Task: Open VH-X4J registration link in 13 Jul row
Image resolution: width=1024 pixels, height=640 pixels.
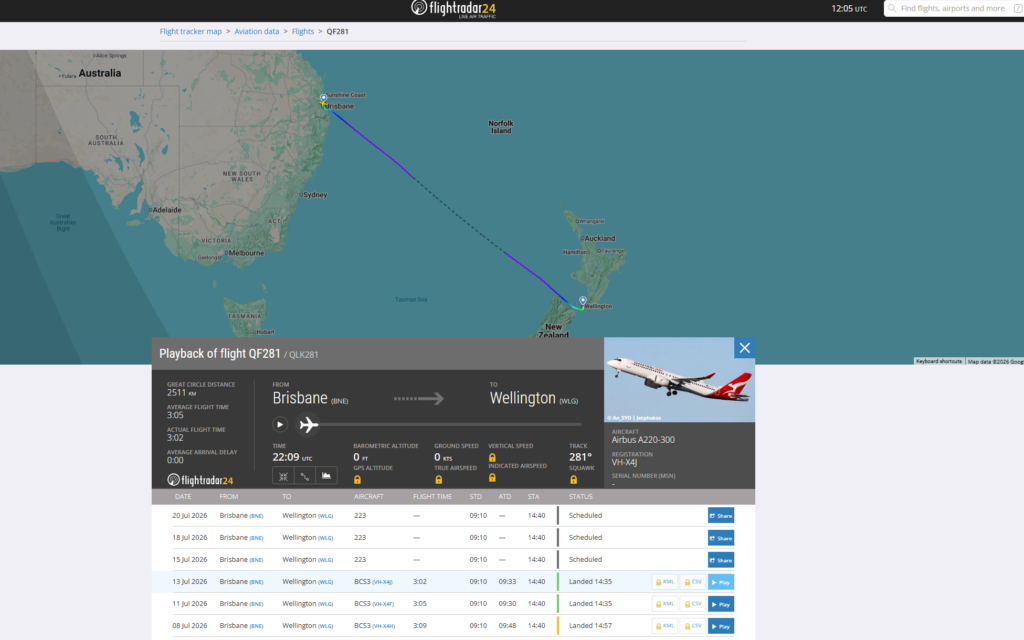Action: point(383,582)
